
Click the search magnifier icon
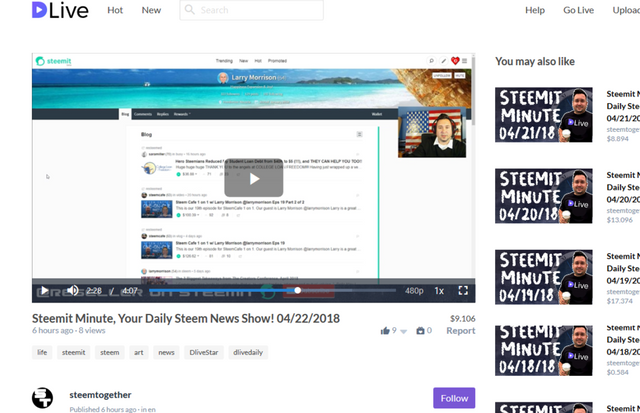tap(189, 9)
